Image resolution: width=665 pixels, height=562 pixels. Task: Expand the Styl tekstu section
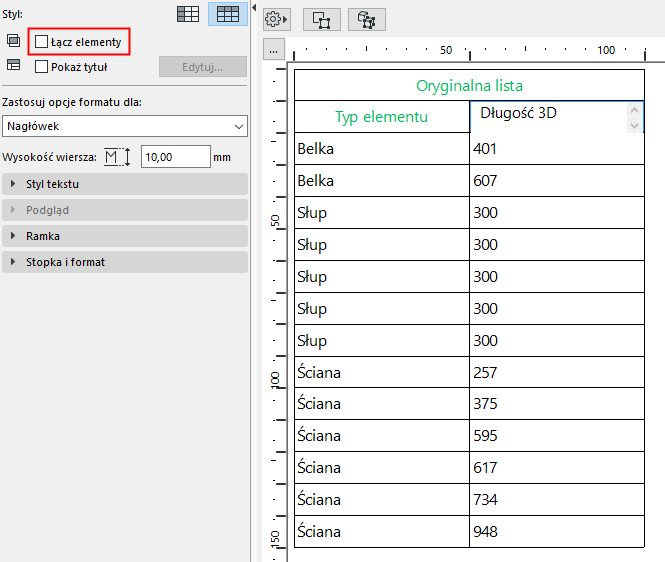pos(125,184)
